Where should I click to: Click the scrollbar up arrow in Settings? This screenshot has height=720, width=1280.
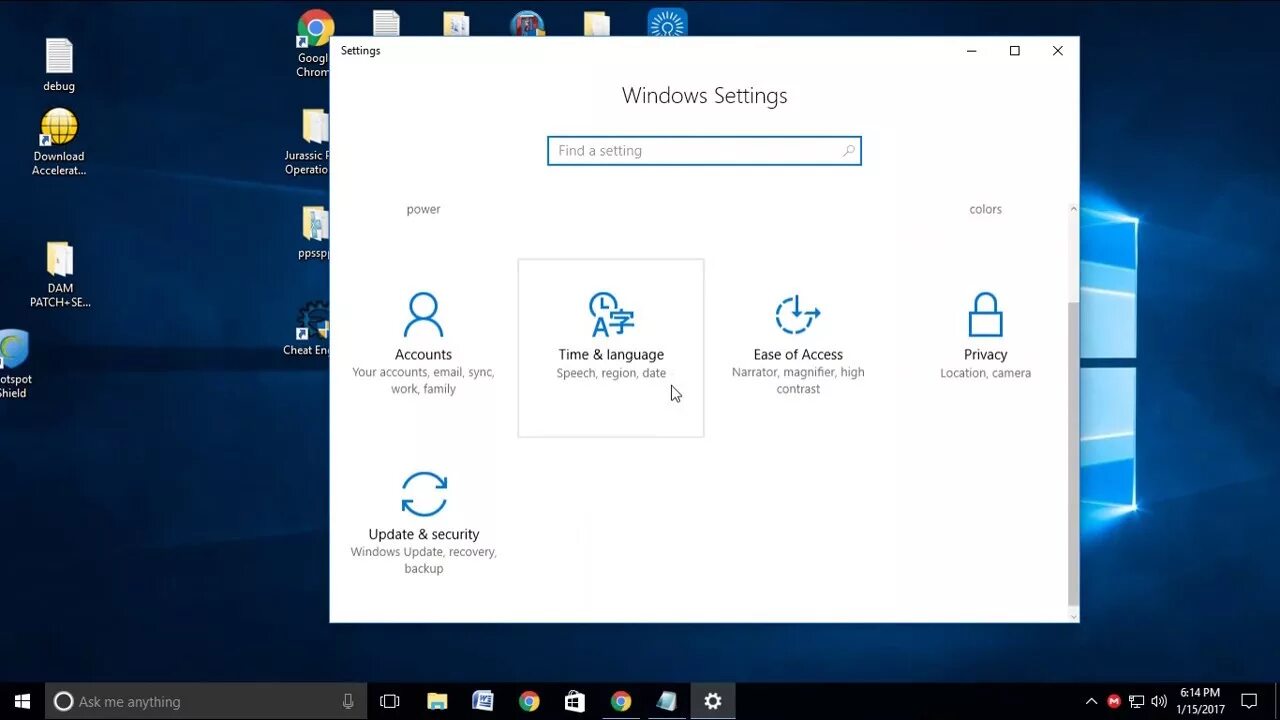pyautogui.click(x=1074, y=209)
